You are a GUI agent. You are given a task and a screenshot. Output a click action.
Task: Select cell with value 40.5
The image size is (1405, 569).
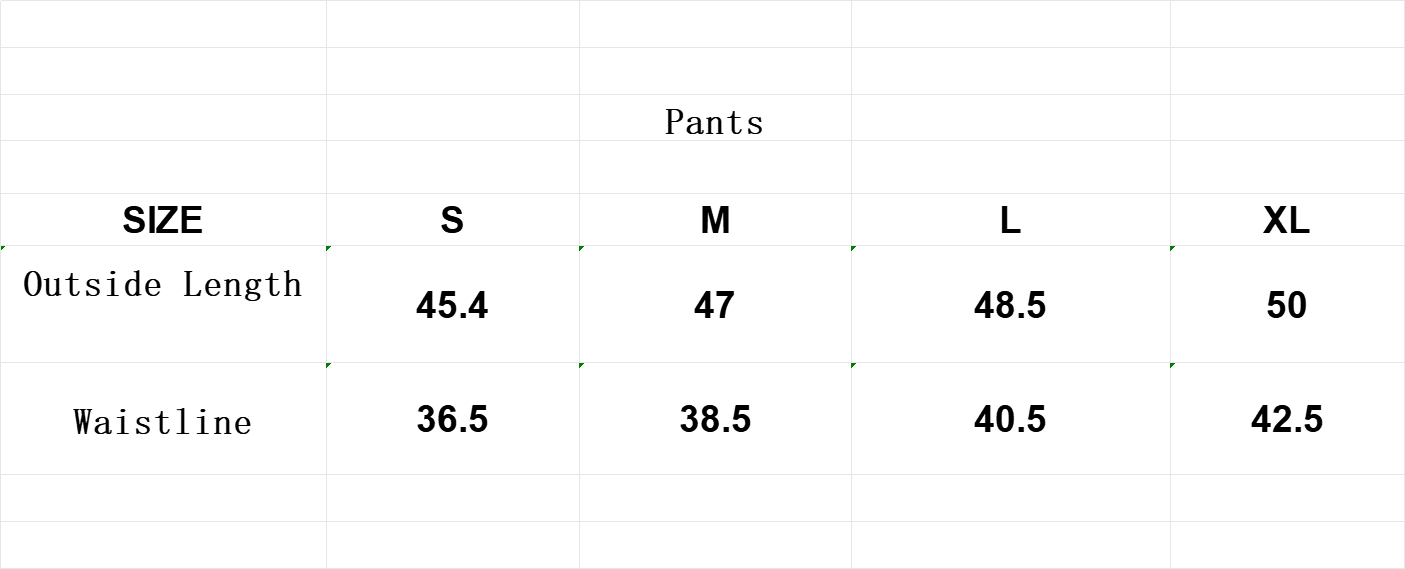coord(1010,418)
